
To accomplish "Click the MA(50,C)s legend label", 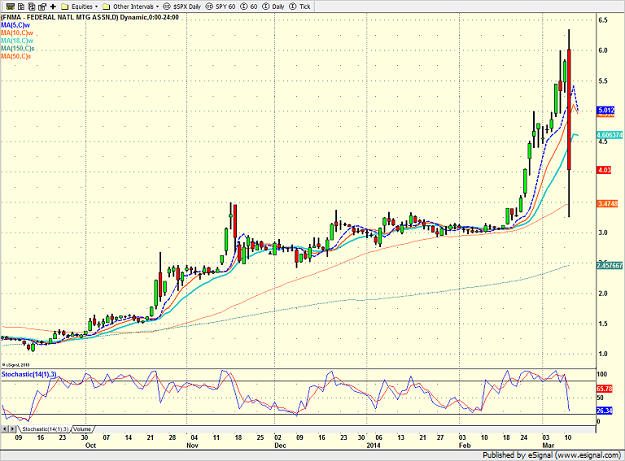I will click(x=16, y=56).
